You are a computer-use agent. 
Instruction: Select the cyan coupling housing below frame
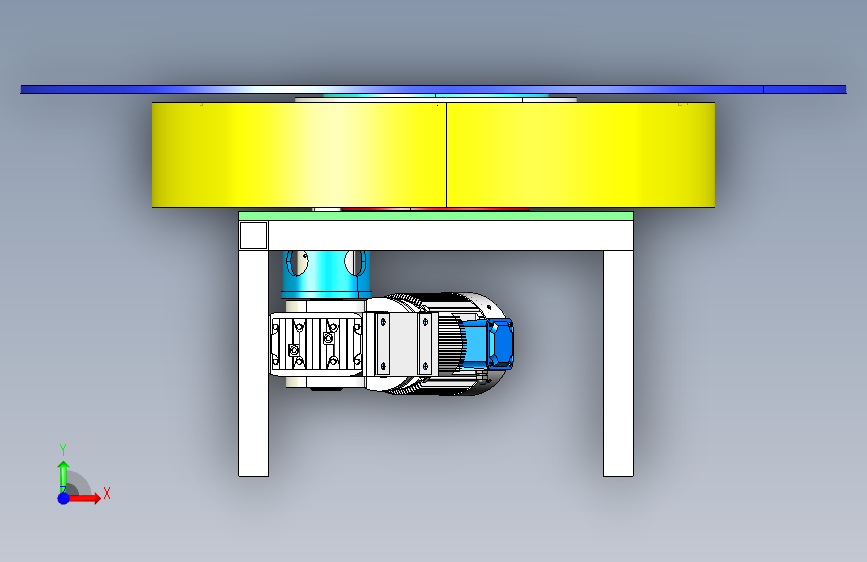325,274
